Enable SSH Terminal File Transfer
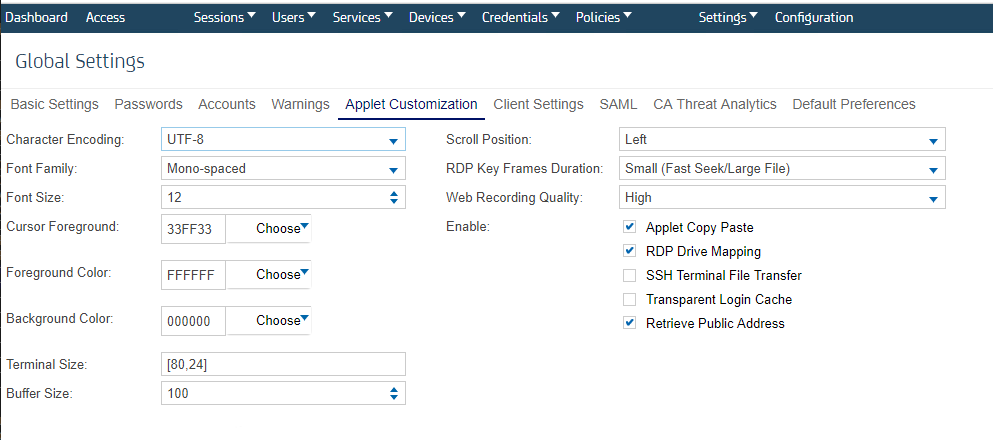993x440 pixels. click(629, 276)
